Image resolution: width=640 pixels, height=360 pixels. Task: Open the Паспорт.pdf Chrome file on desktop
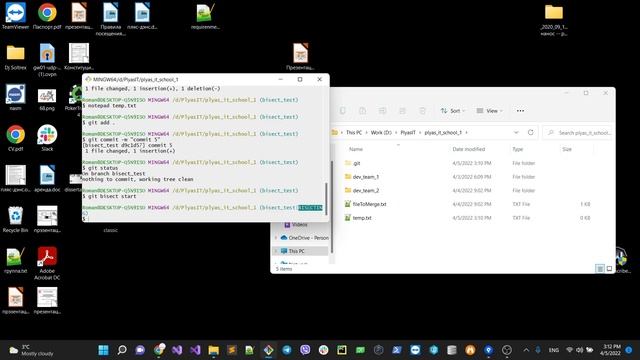[x=47, y=16]
